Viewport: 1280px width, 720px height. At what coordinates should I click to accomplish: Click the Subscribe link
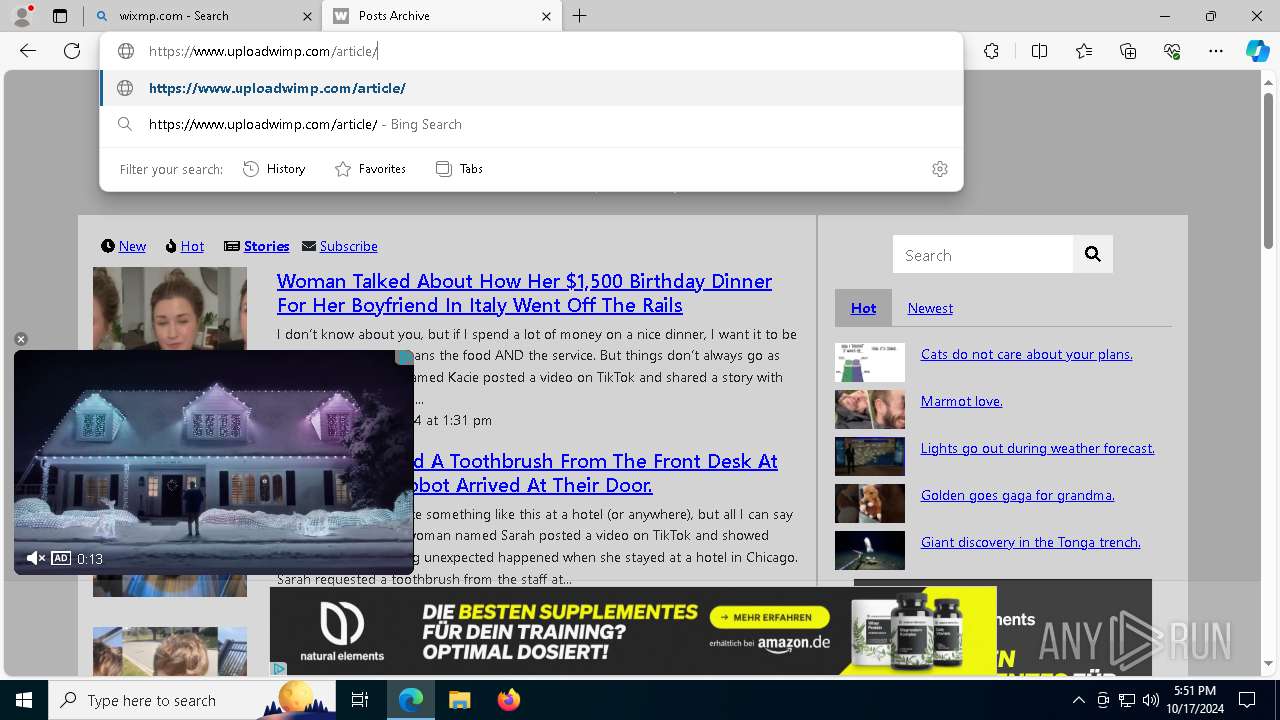(348, 246)
